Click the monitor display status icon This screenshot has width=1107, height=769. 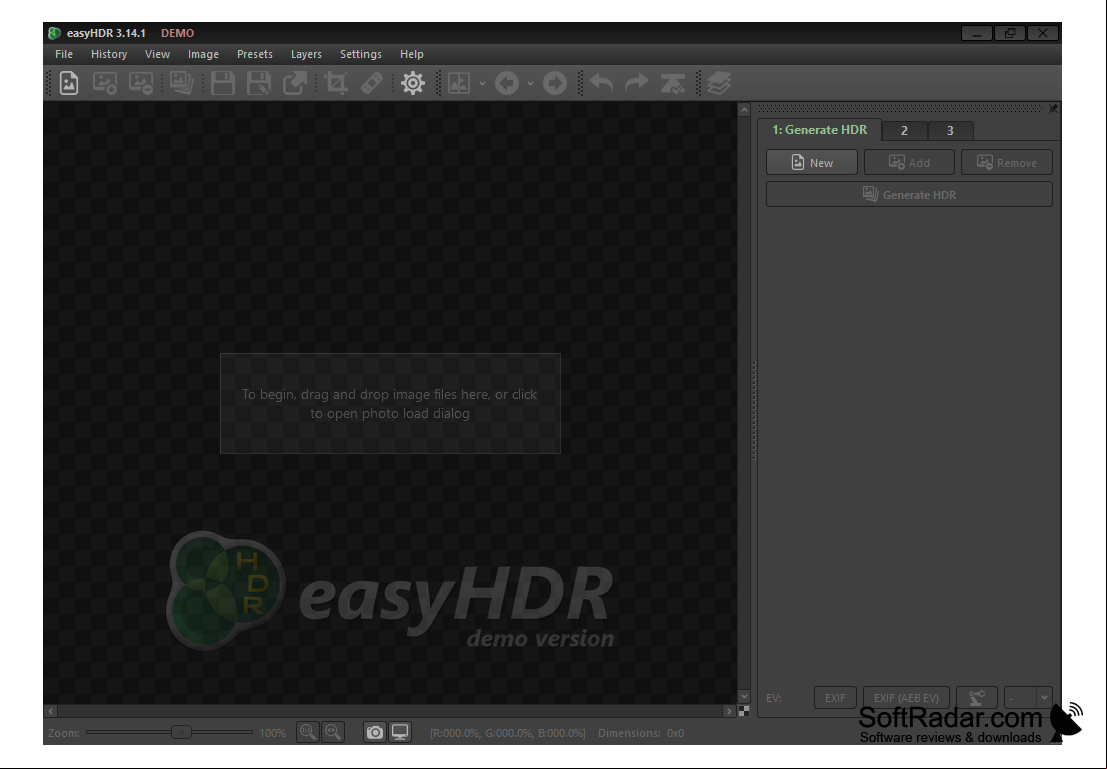tap(400, 732)
